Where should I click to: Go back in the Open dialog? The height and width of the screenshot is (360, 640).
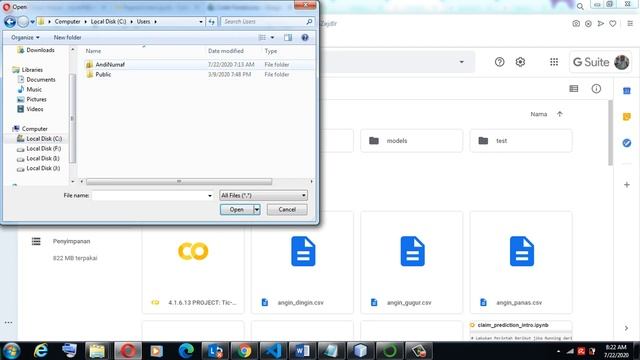pos(10,22)
